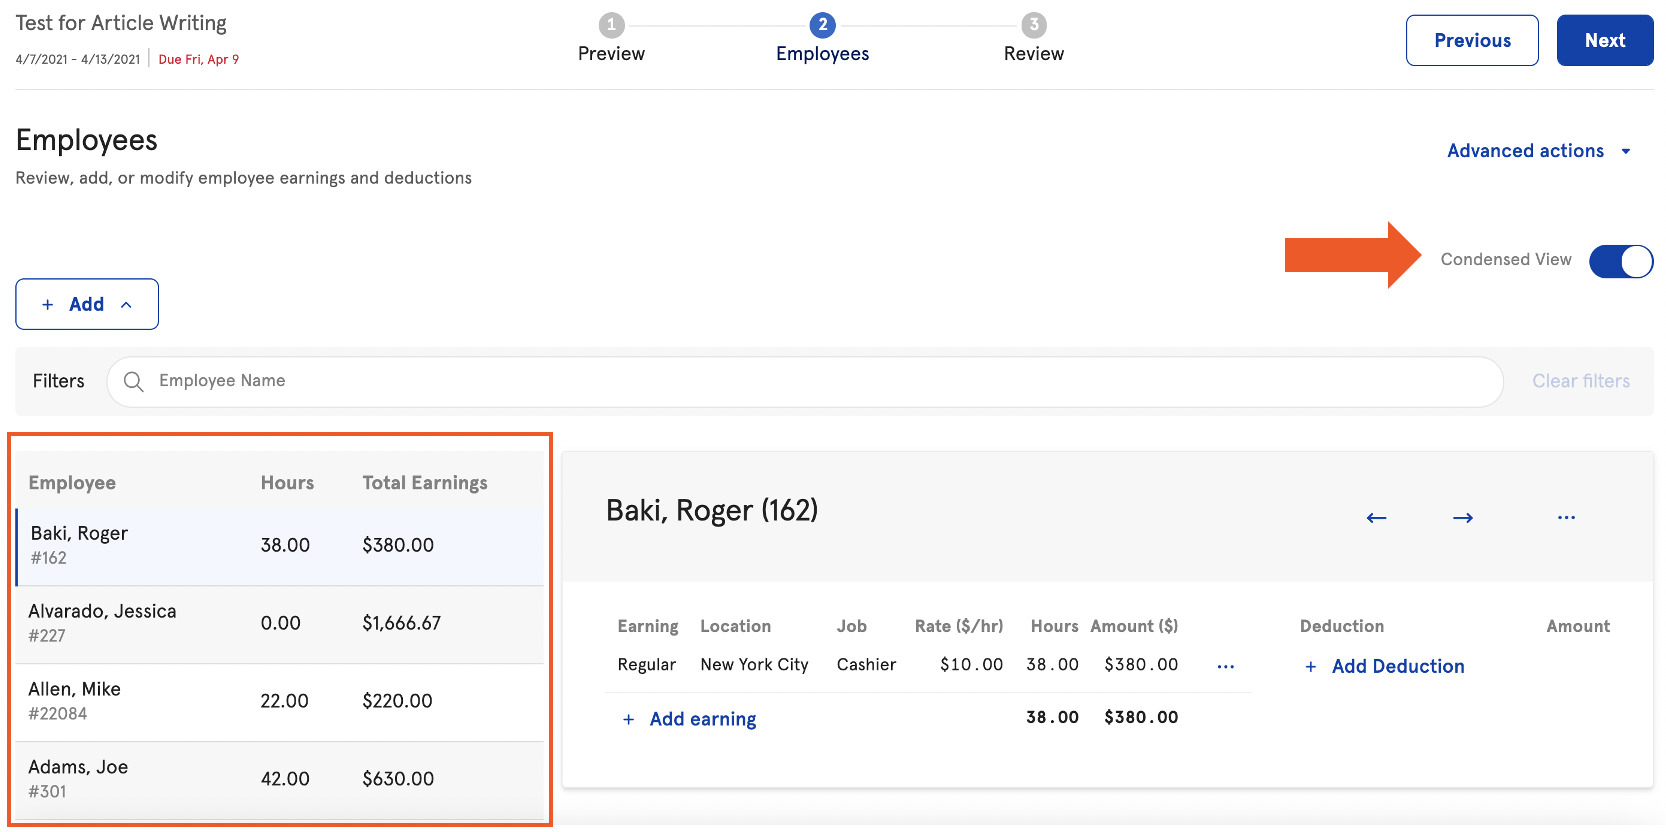The height and width of the screenshot is (832, 1666).
Task: Open the Regular earning row options ellipsis
Action: click(x=1225, y=666)
